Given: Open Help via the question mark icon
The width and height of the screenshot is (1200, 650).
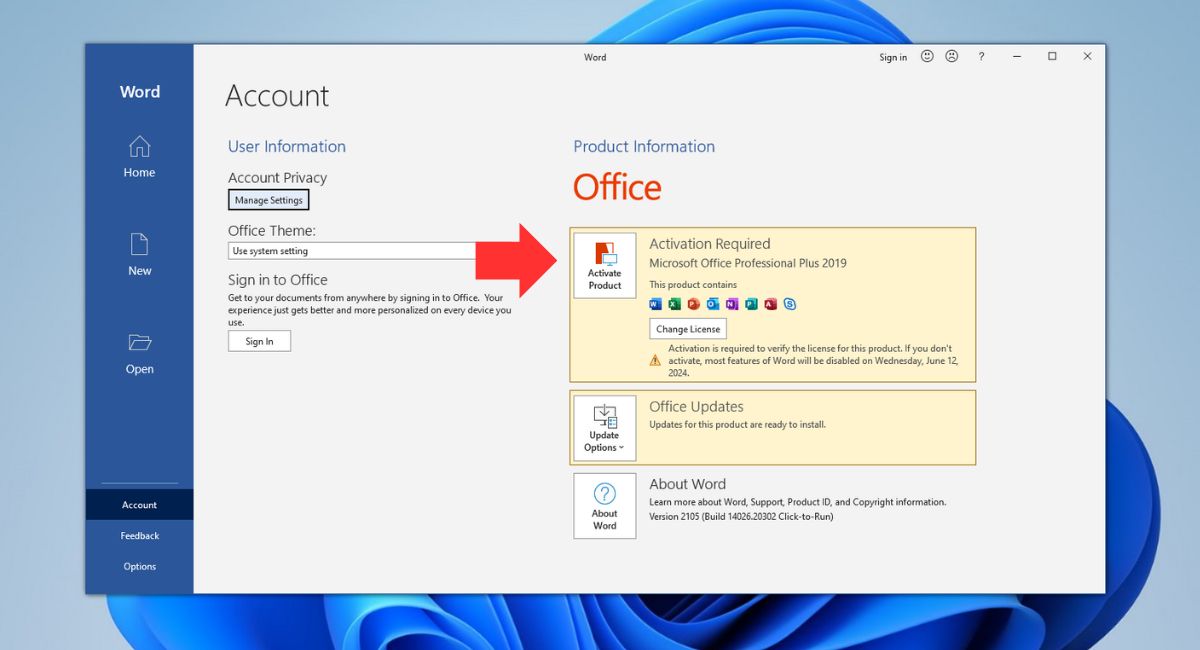Looking at the screenshot, I should (x=981, y=57).
